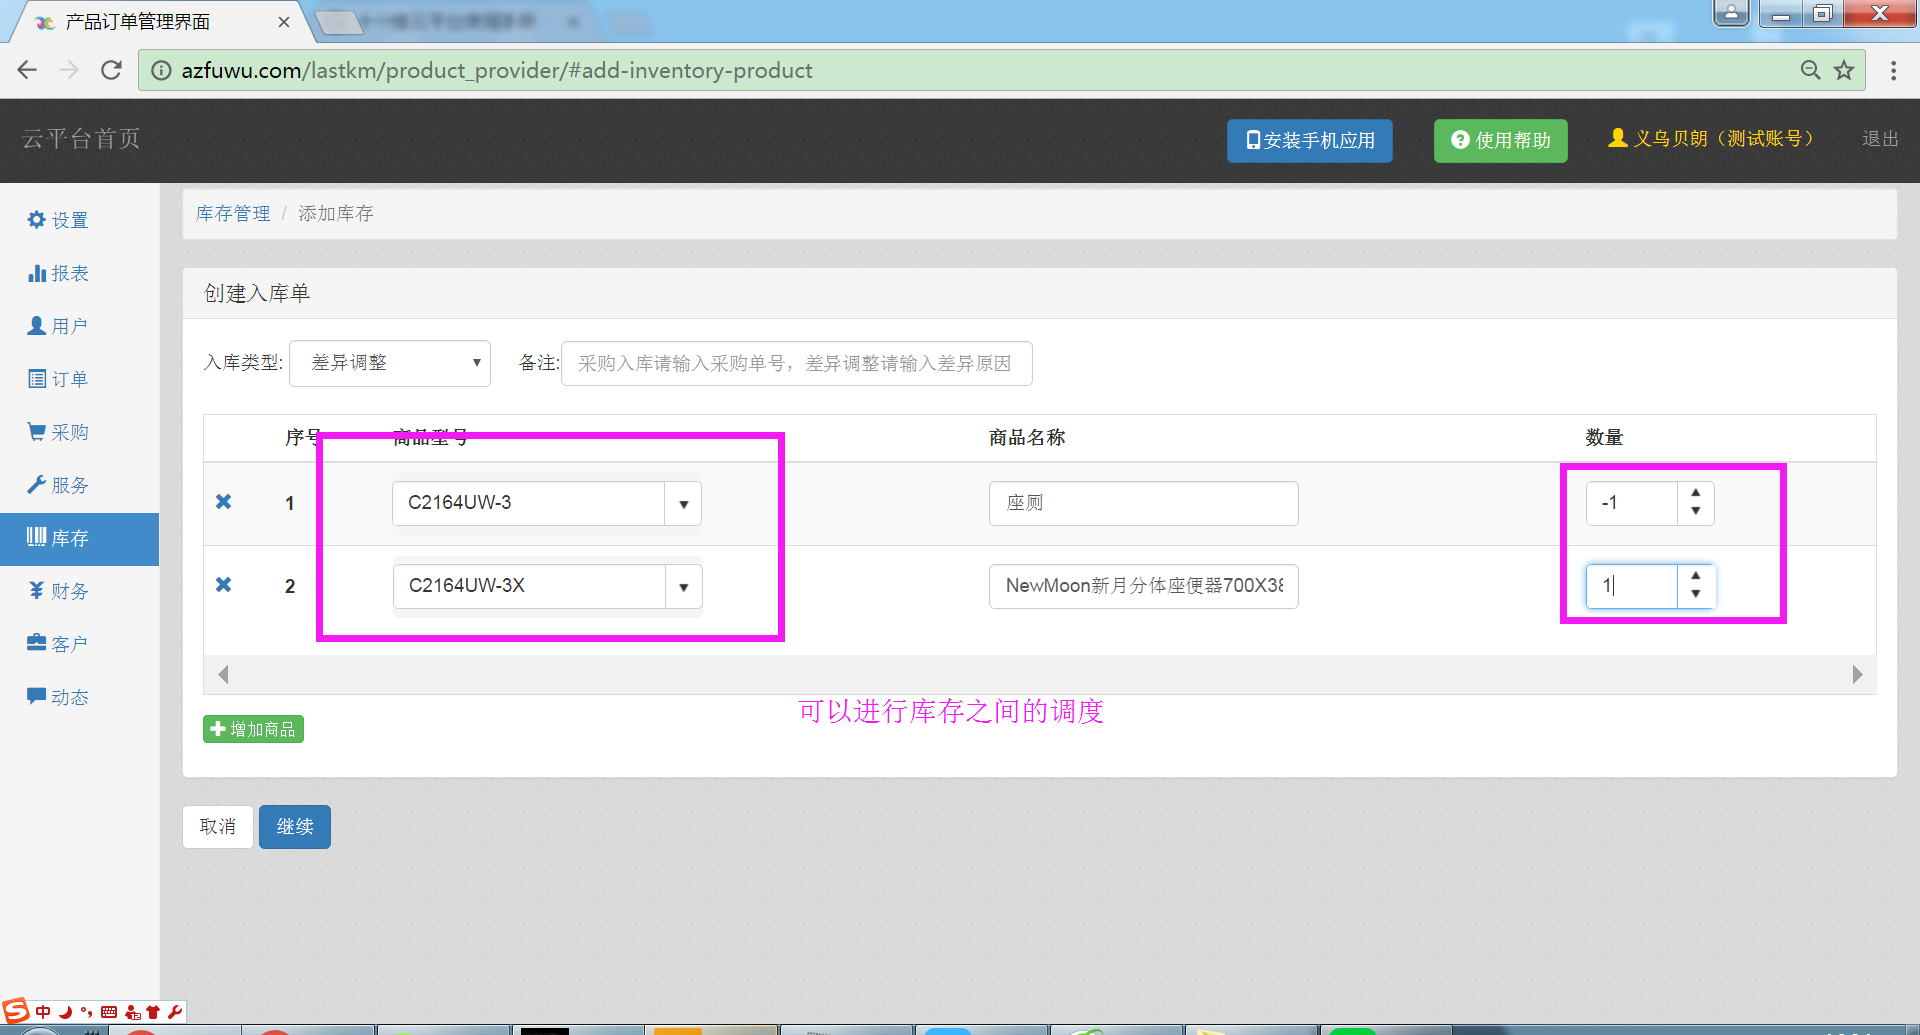Open the 入库类型 差异调整 dropdown

pyautogui.click(x=390, y=363)
